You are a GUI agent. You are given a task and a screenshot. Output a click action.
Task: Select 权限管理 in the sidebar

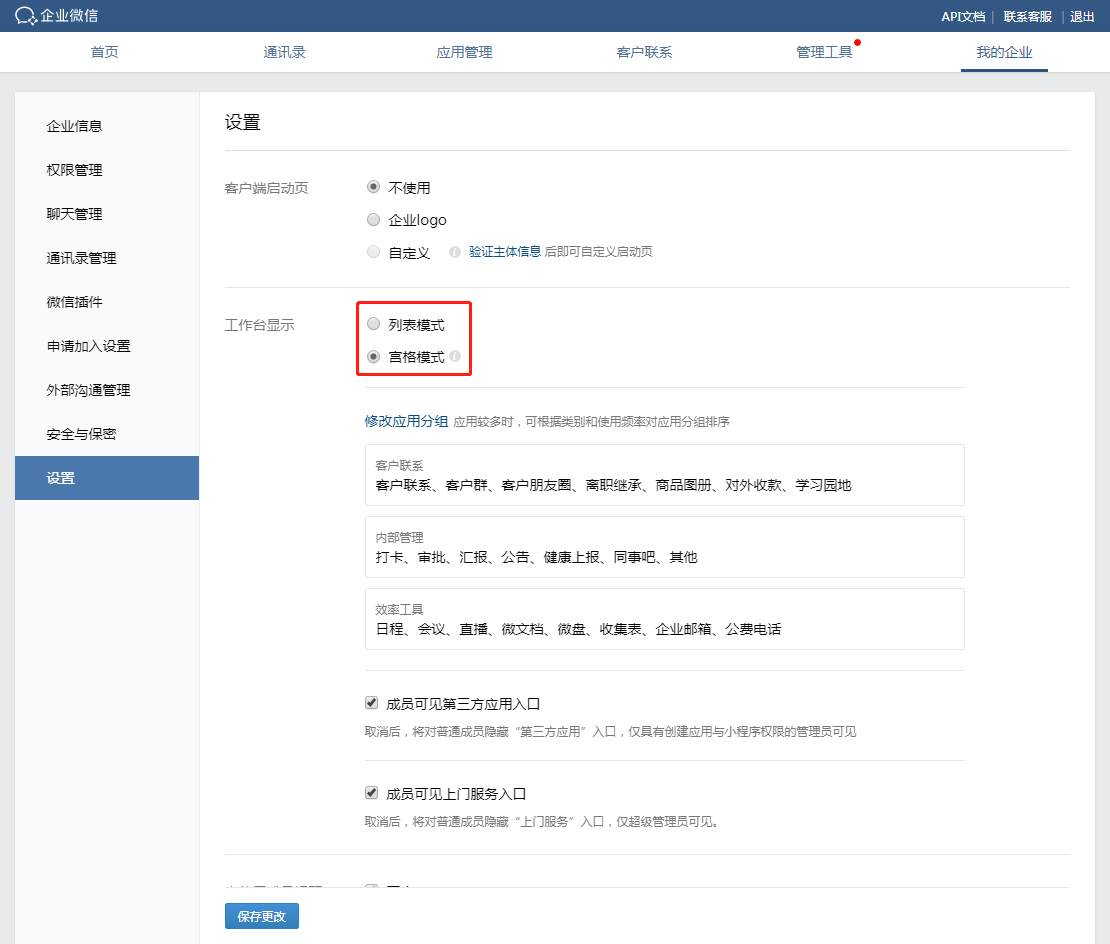[x=75, y=170]
